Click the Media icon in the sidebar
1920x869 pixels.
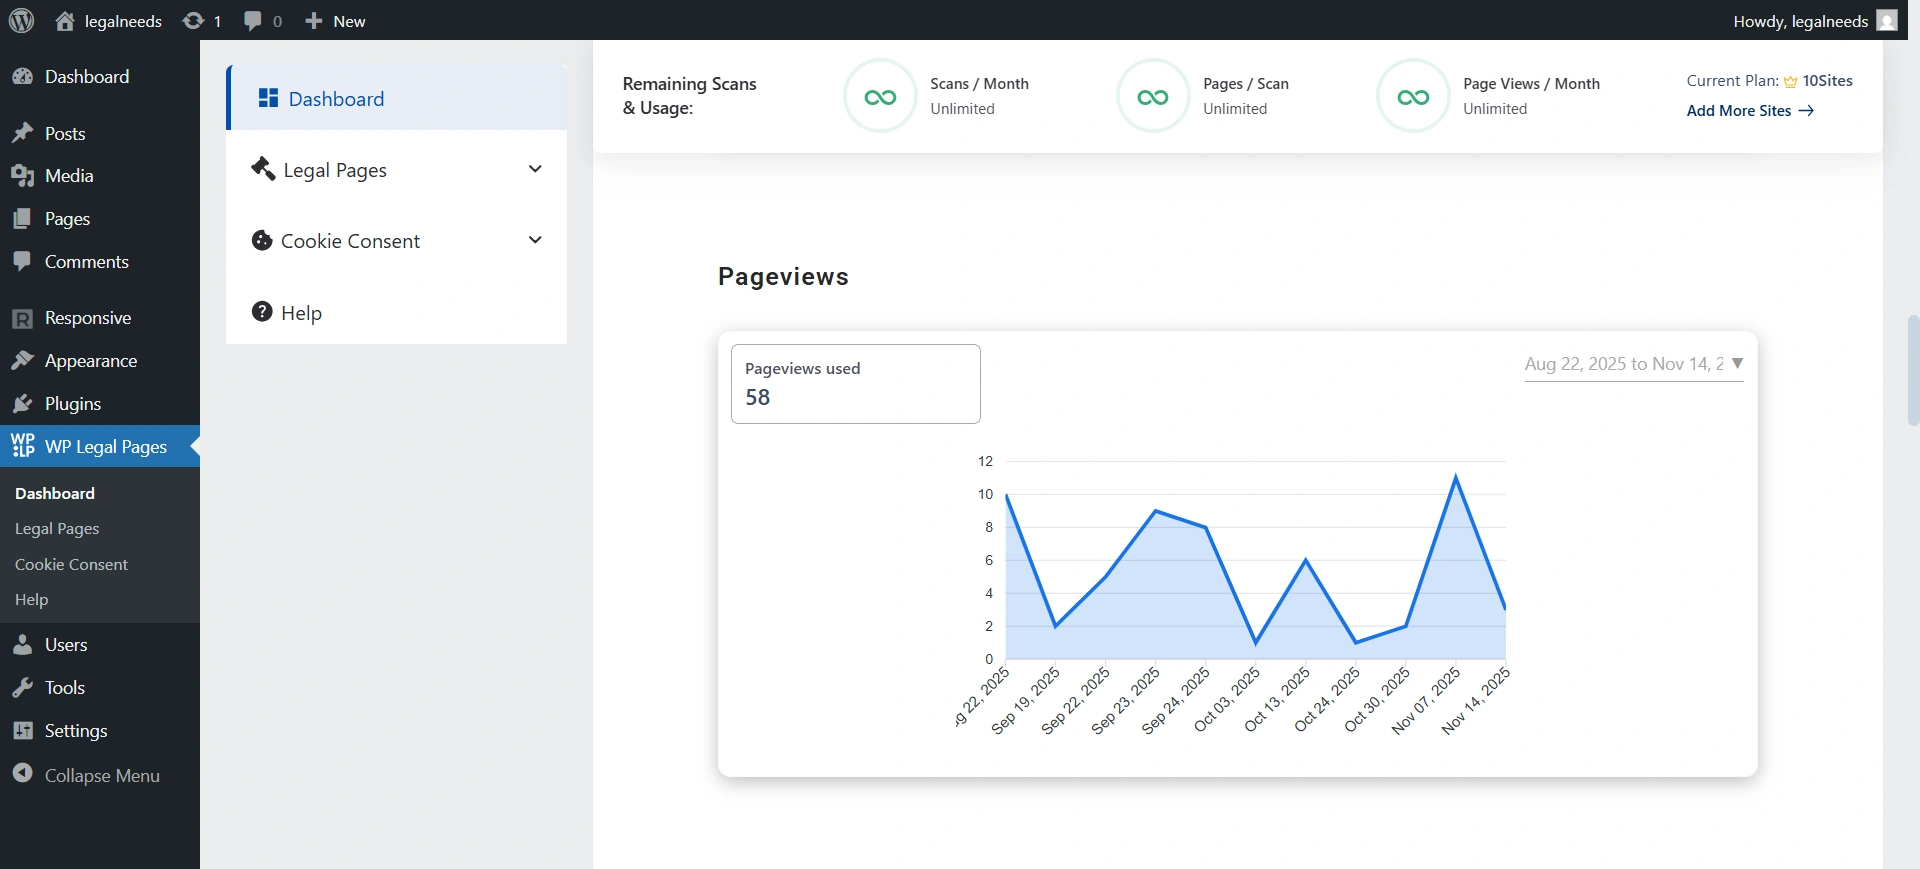click(x=23, y=176)
